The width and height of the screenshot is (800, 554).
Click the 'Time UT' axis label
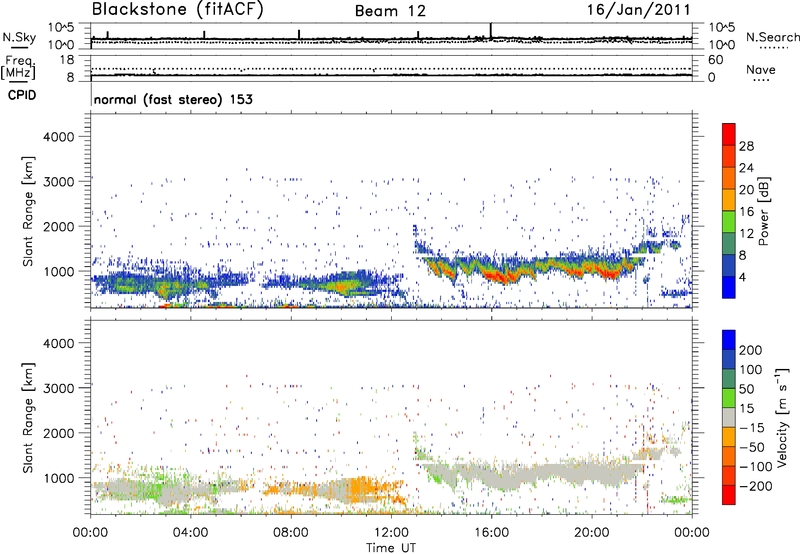pos(391,548)
